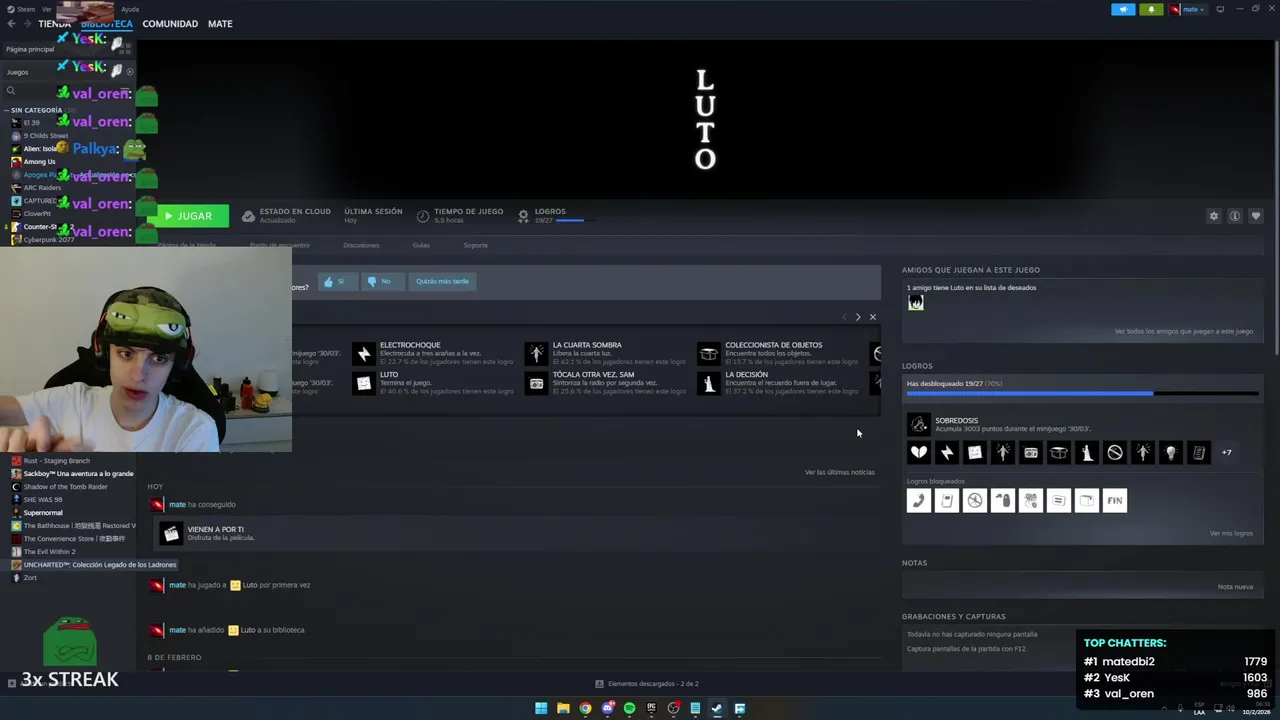1280x720 pixels.
Task: Open the Ayuda menu
Action: [130, 9]
